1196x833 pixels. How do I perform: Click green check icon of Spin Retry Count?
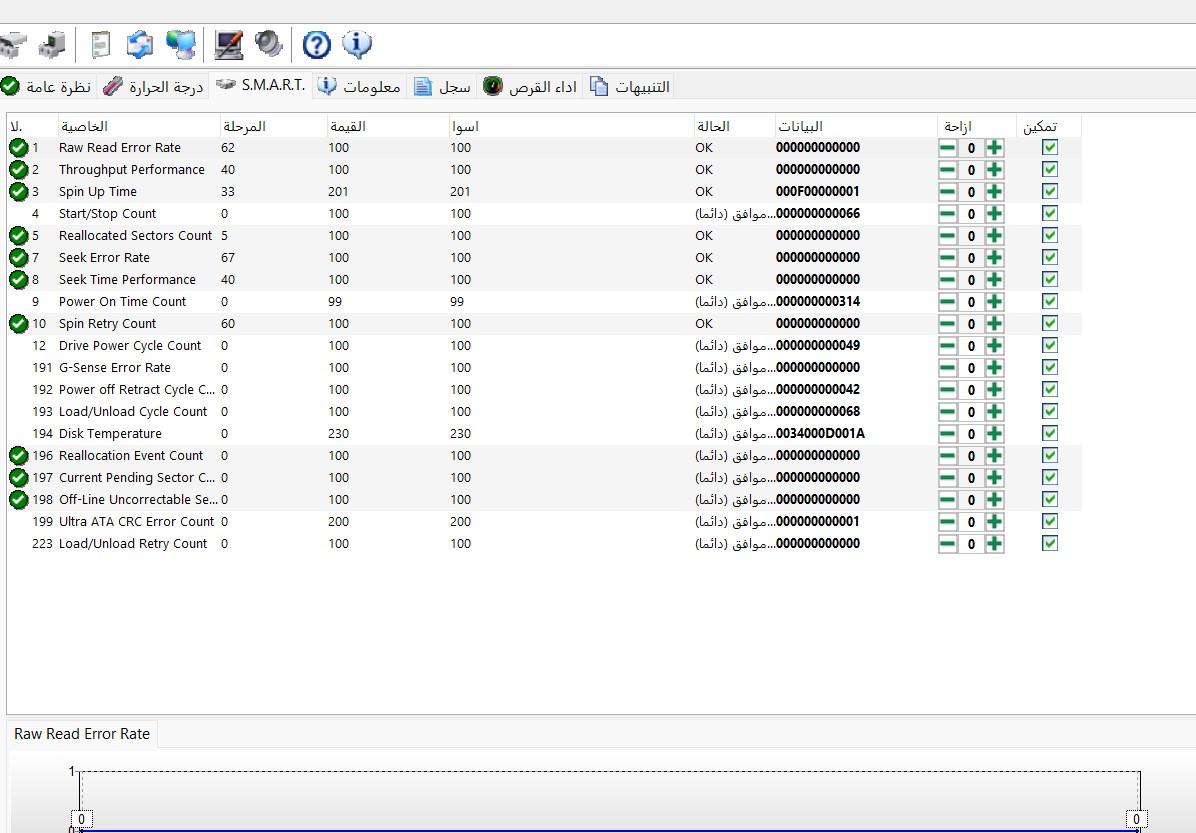pyautogui.click(x=18, y=323)
